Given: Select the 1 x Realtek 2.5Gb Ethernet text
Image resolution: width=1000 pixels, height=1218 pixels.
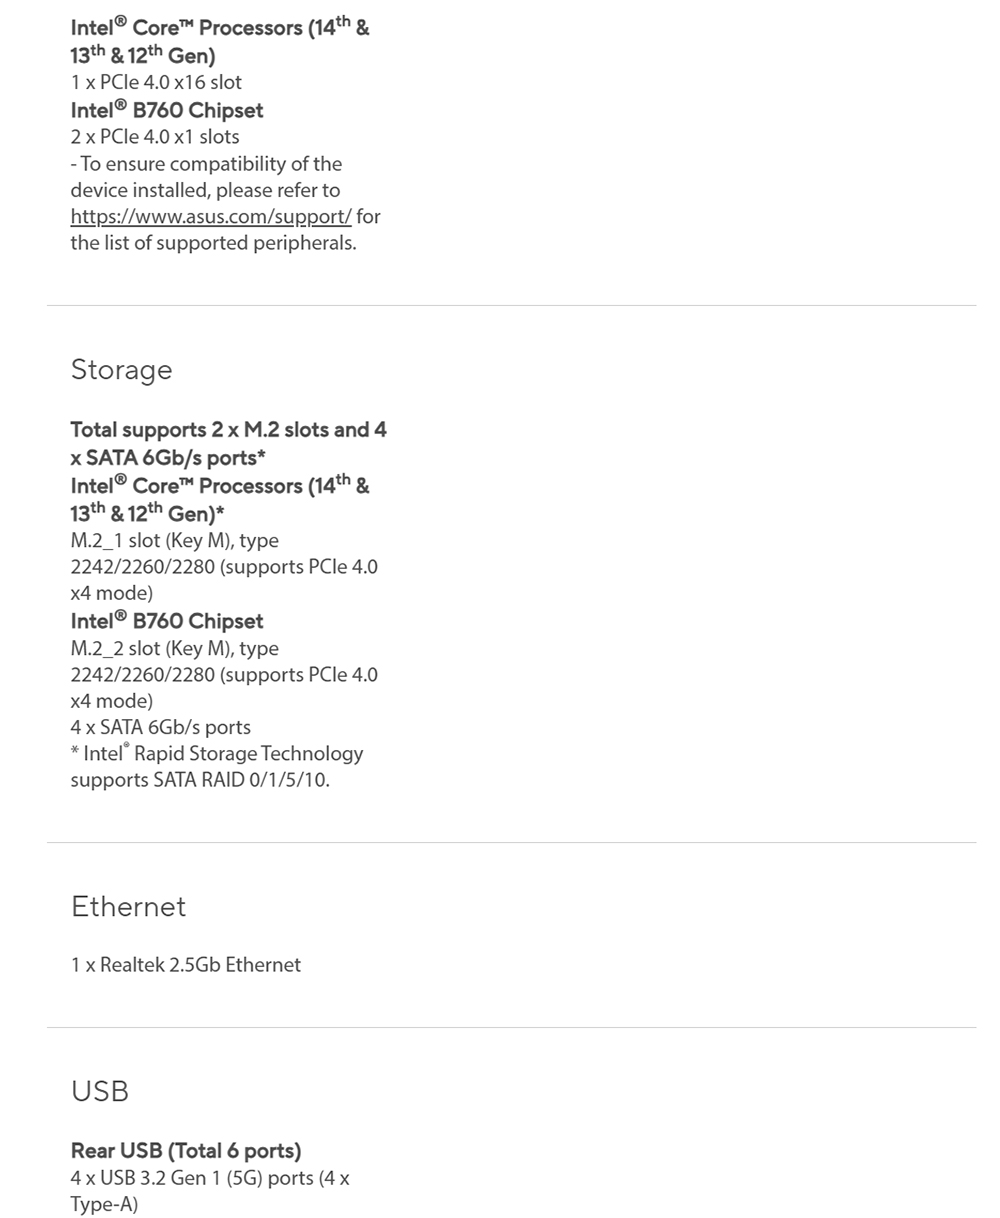Looking at the screenshot, I should [x=185, y=965].
